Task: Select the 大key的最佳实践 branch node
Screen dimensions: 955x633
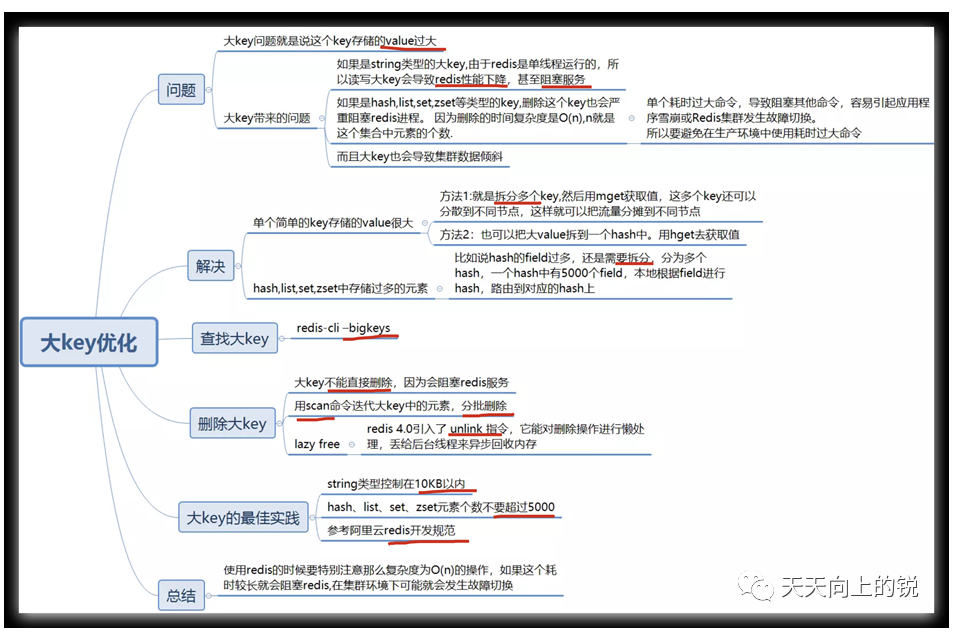Action: click(x=243, y=517)
